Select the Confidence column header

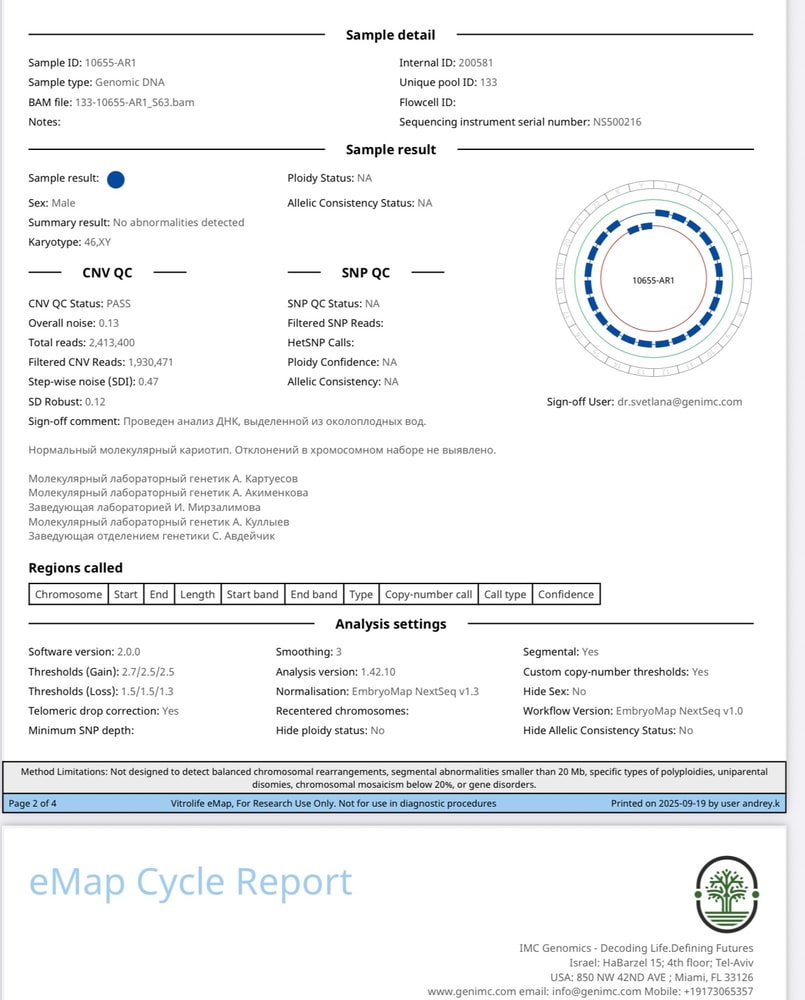point(566,594)
